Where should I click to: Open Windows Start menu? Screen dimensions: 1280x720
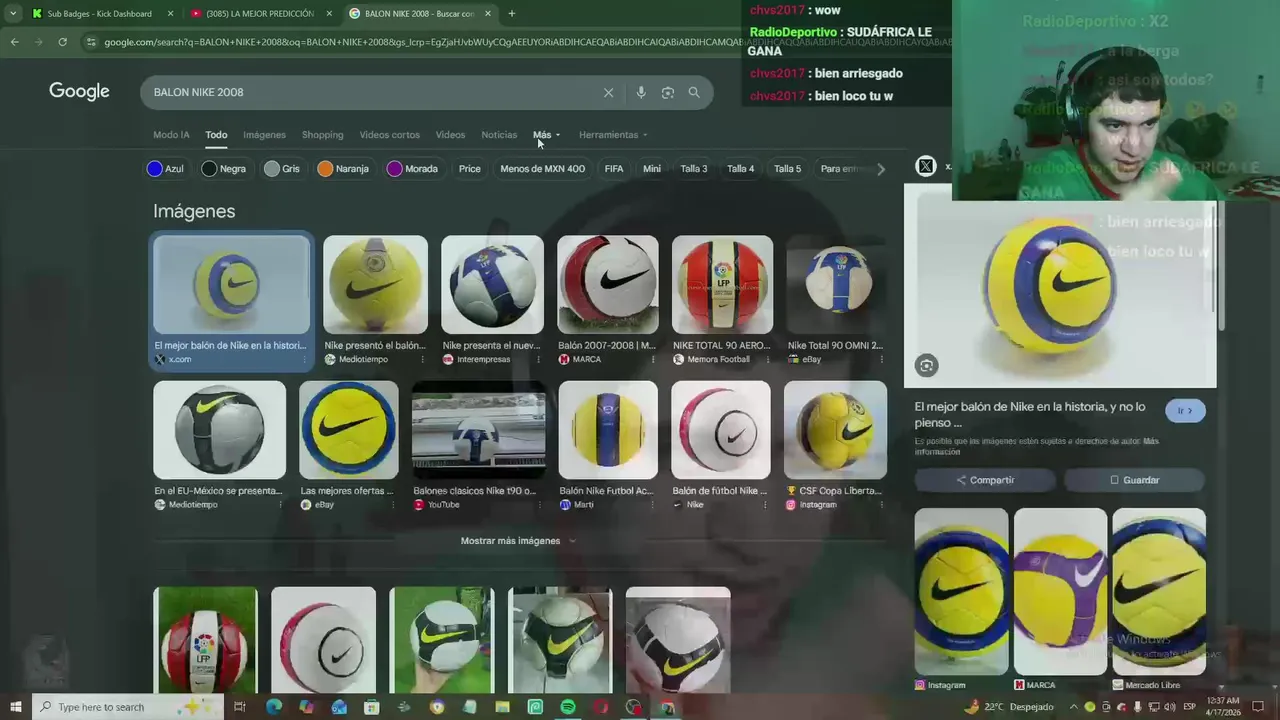click(x=16, y=707)
